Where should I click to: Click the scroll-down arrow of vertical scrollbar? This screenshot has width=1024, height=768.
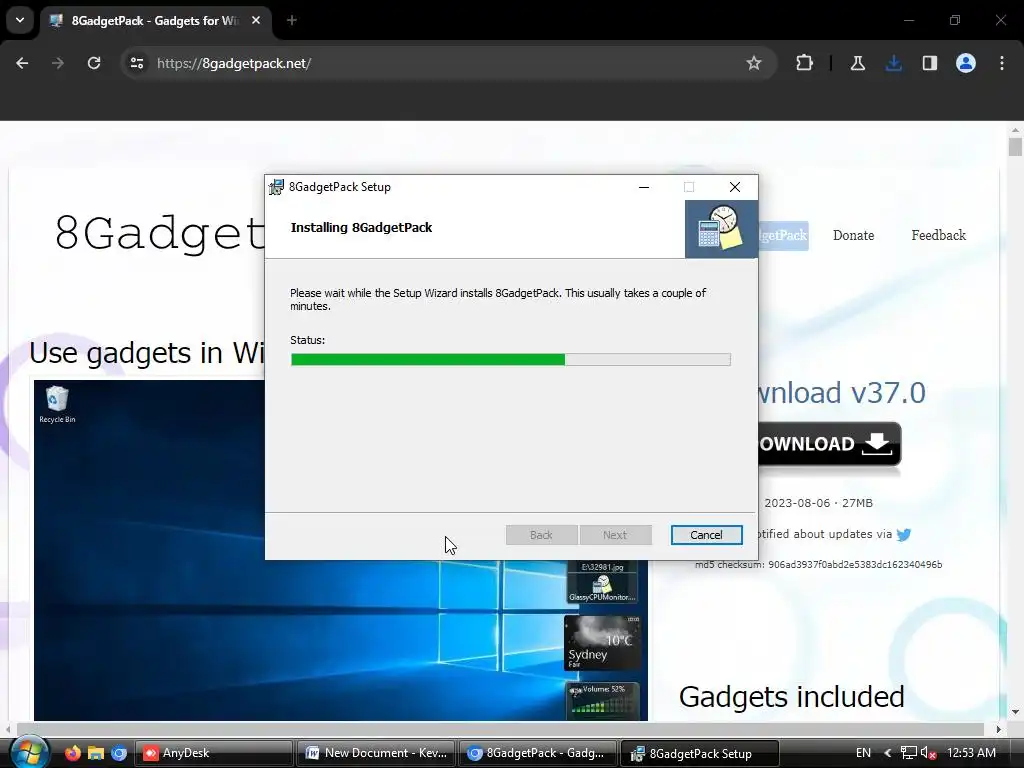click(1015, 712)
